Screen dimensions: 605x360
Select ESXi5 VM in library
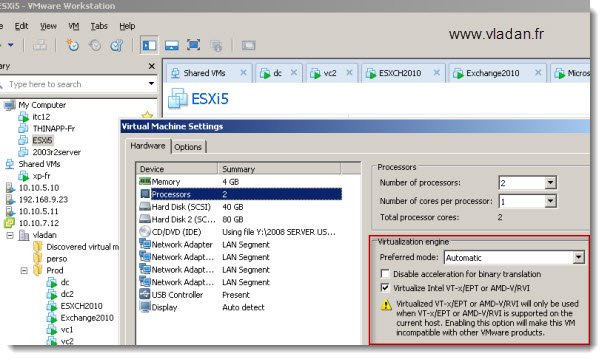[42, 140]
